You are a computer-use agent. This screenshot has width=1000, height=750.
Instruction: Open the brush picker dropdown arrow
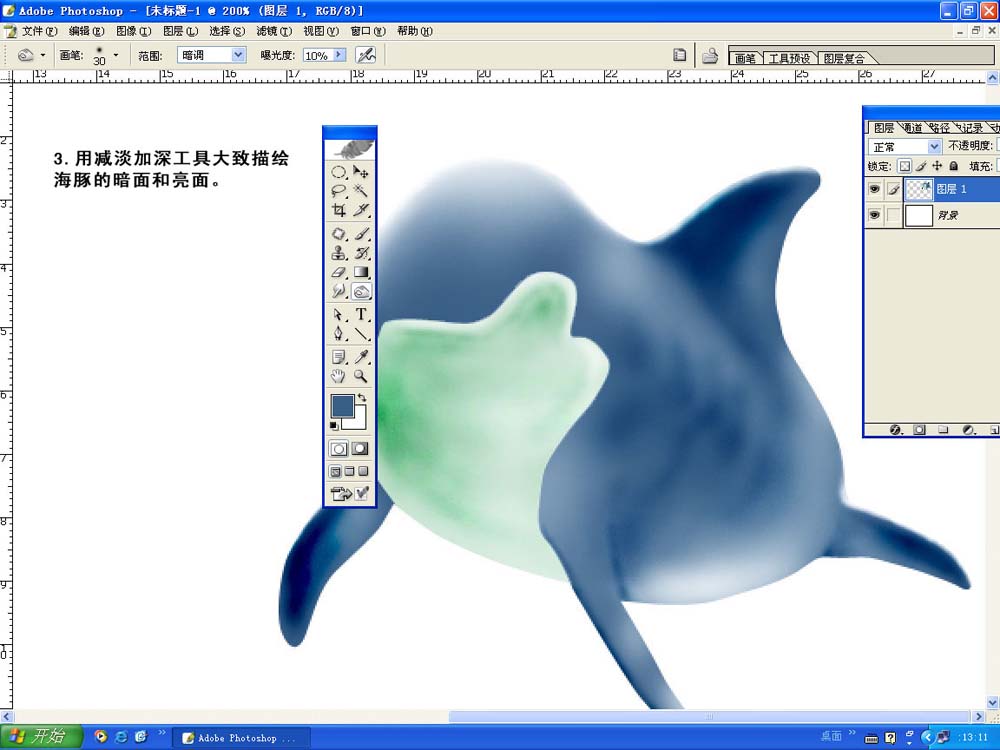[115, 55]
